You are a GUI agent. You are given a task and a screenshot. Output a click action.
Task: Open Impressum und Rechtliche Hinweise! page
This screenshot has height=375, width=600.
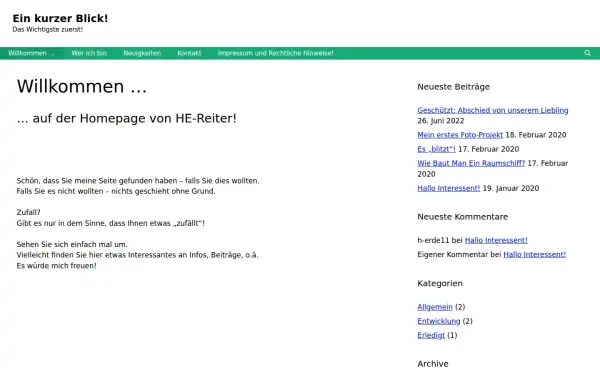coord(276,53)
